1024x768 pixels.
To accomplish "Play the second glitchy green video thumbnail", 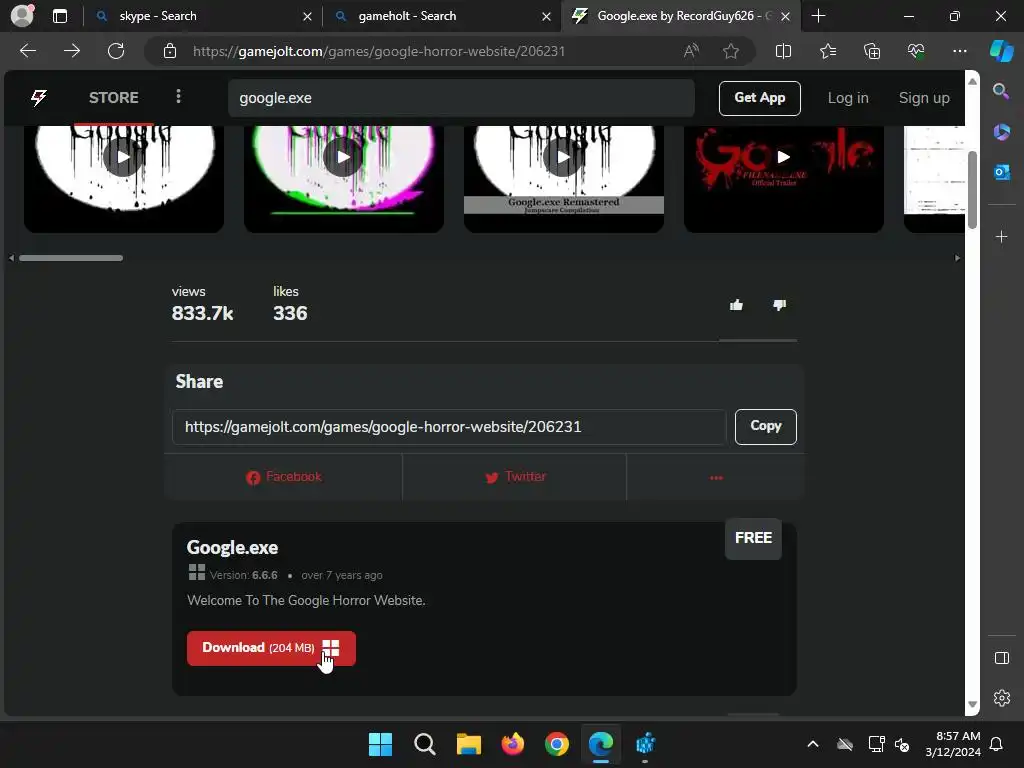I will click(x=344, y=157).
